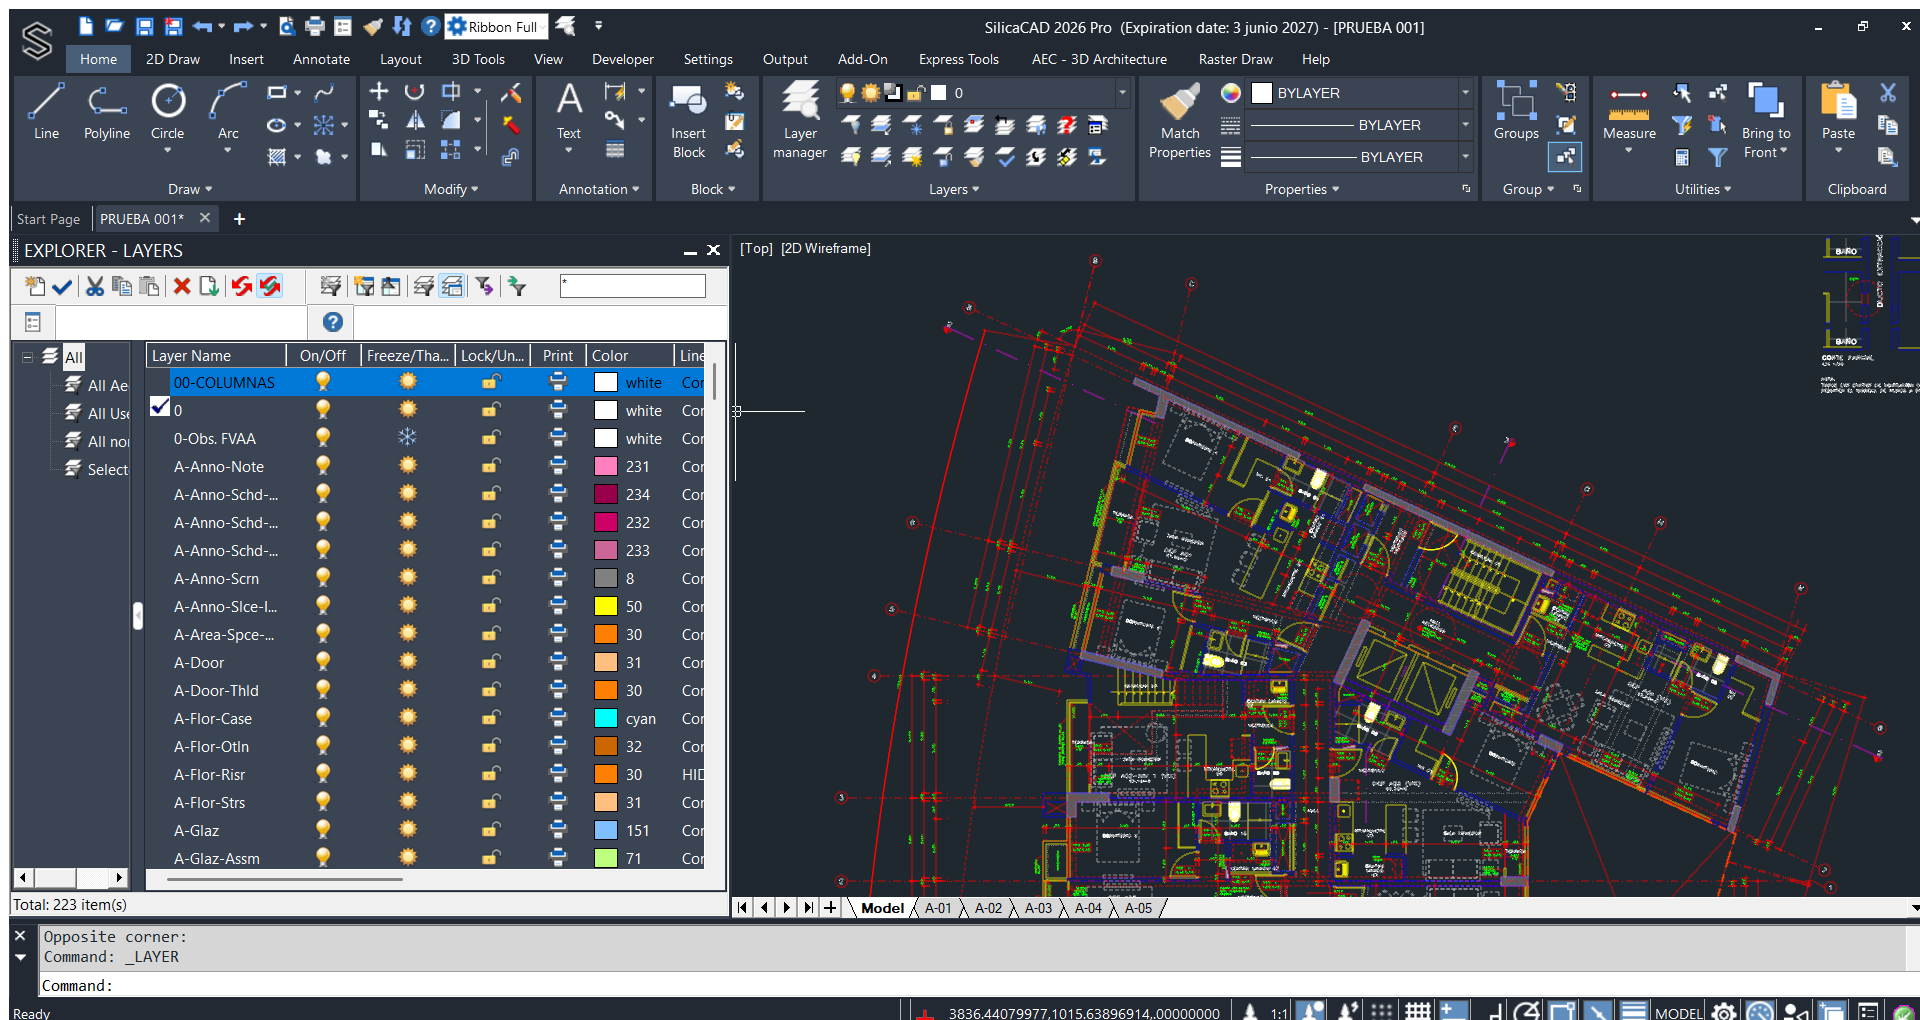Click the cut scissors in Explorer toolbar
Image resolution: width=1920 pixels, height=1020 pixels.
point(95,287)
